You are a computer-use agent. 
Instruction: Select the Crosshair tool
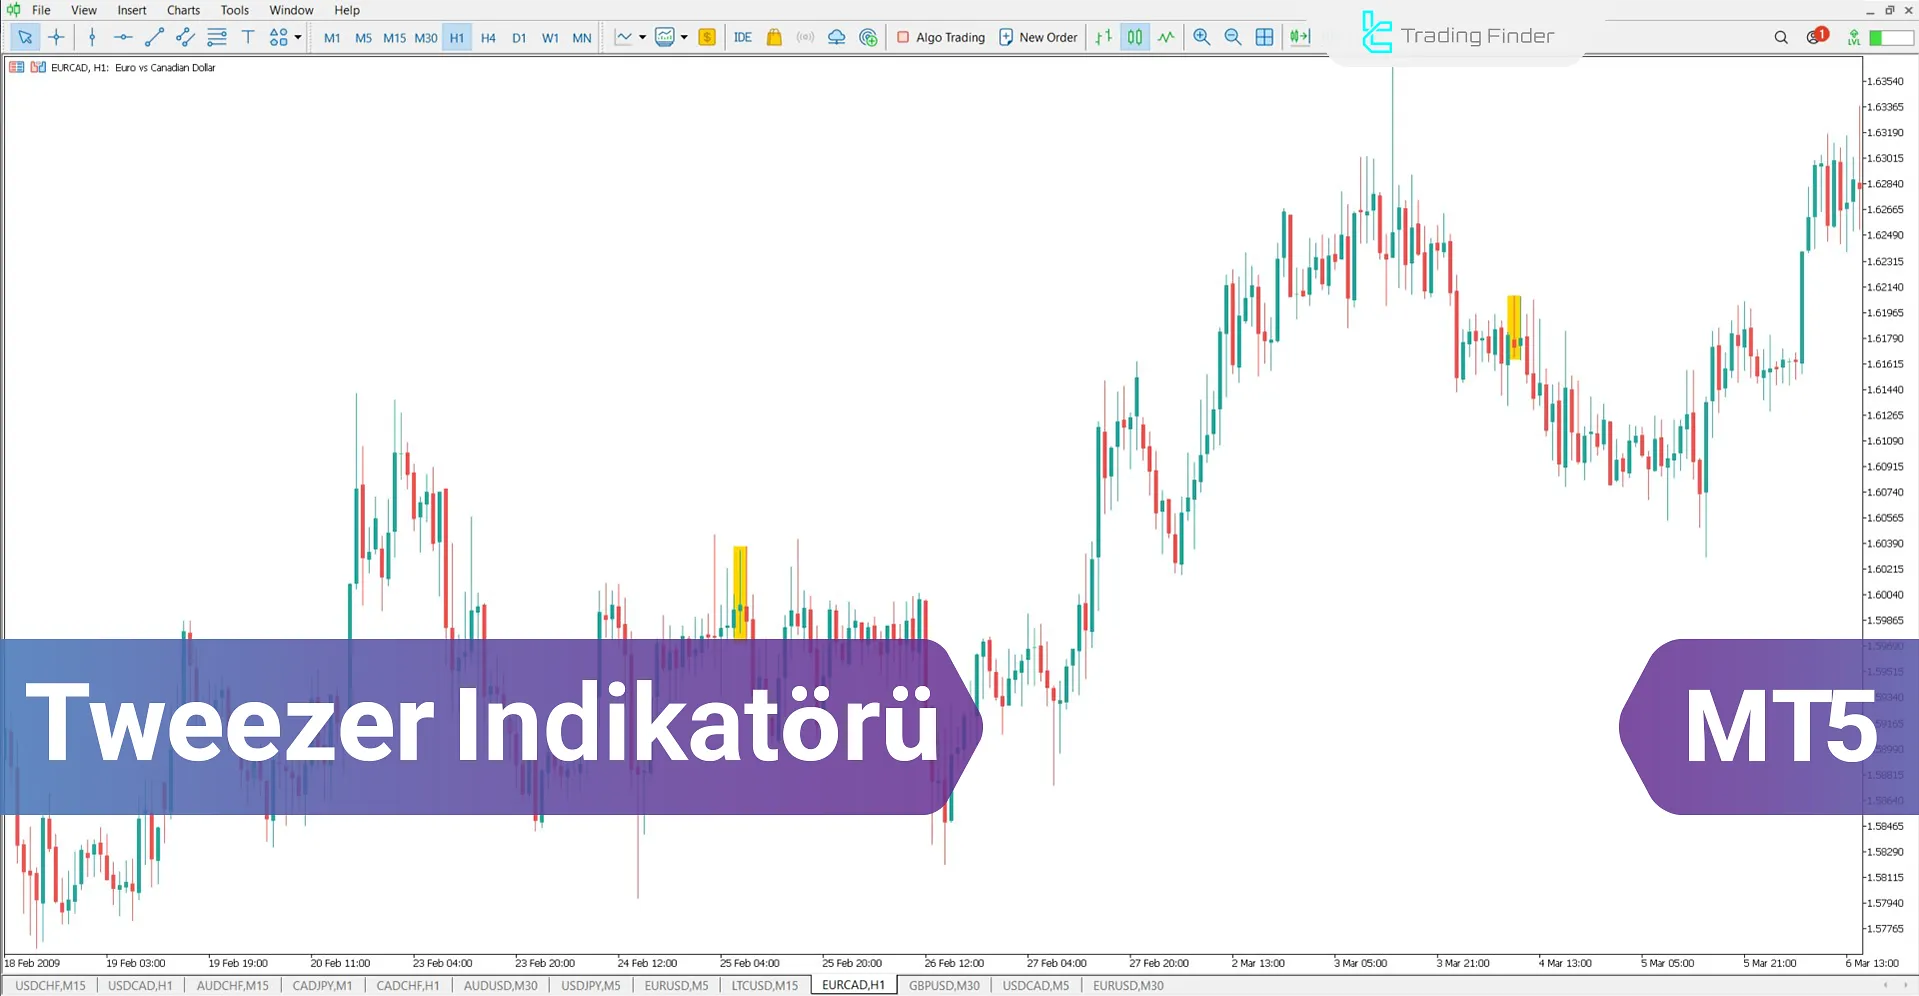(56, 37)
